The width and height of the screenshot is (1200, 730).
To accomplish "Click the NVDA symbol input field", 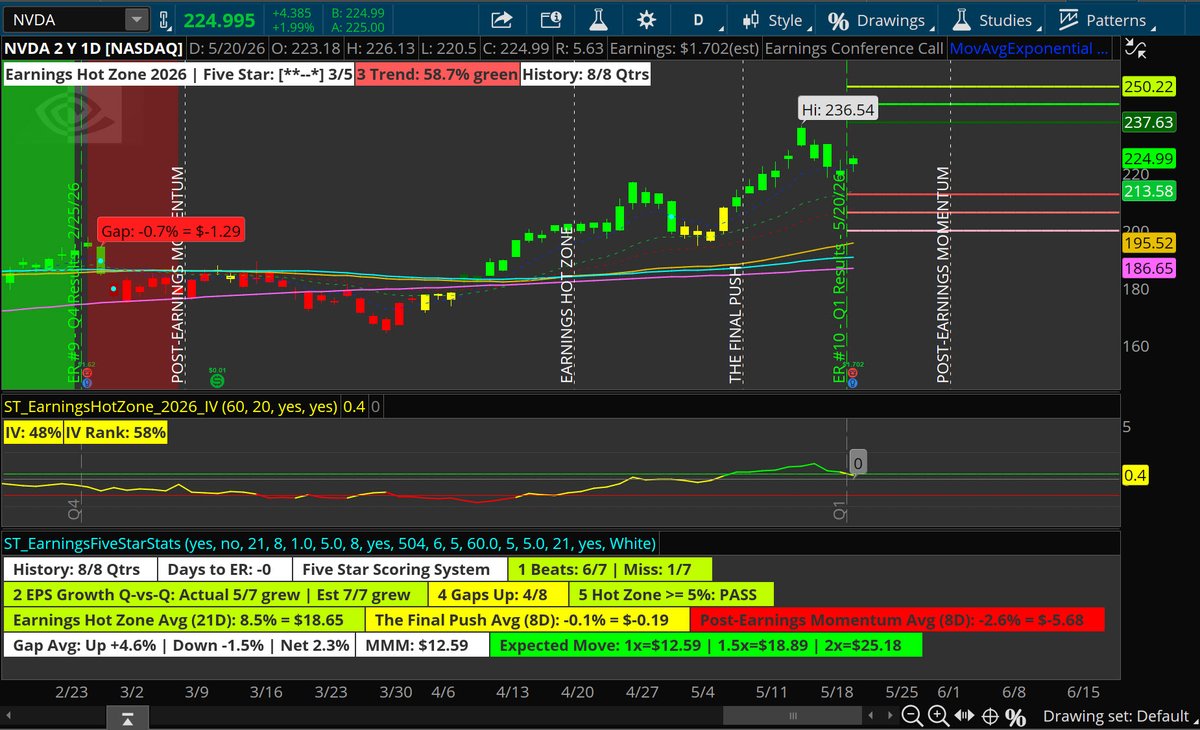I will pyautogui.click(x=65, y=20).
